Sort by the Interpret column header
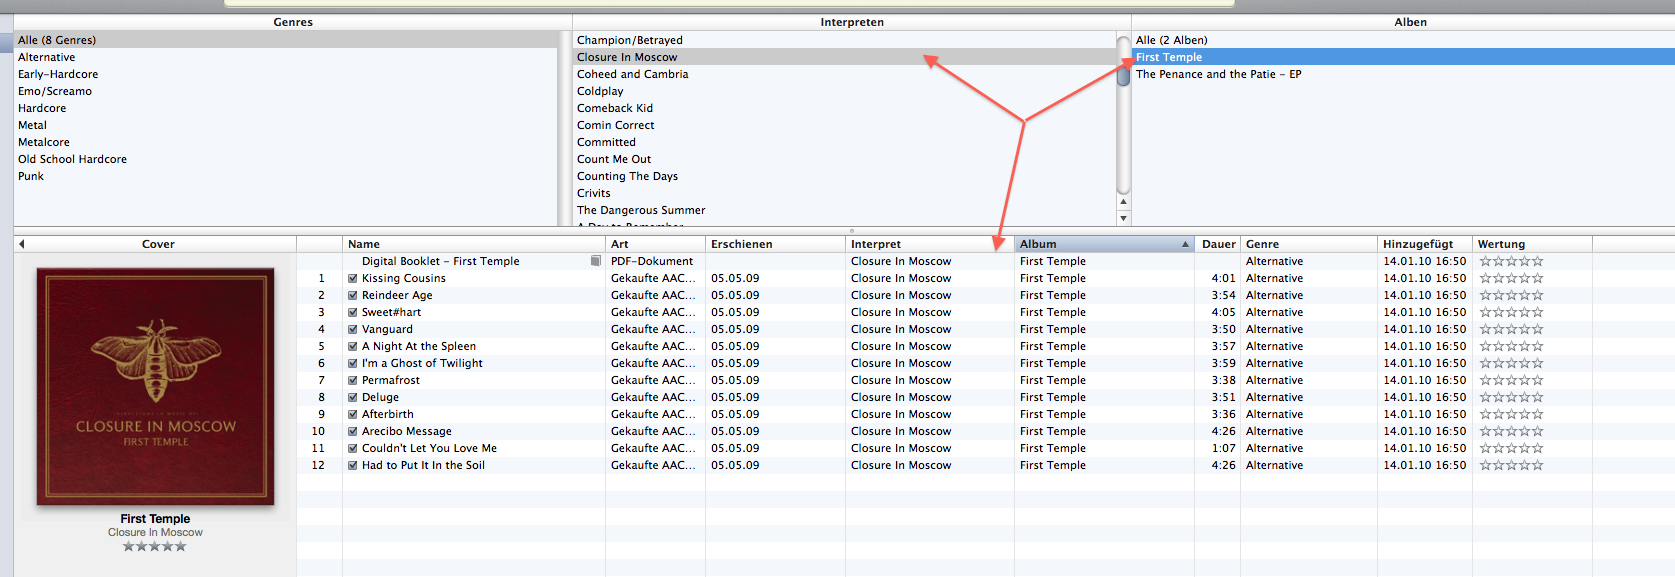This screenshot has width=1675, height=577. [x=930, y=244]
